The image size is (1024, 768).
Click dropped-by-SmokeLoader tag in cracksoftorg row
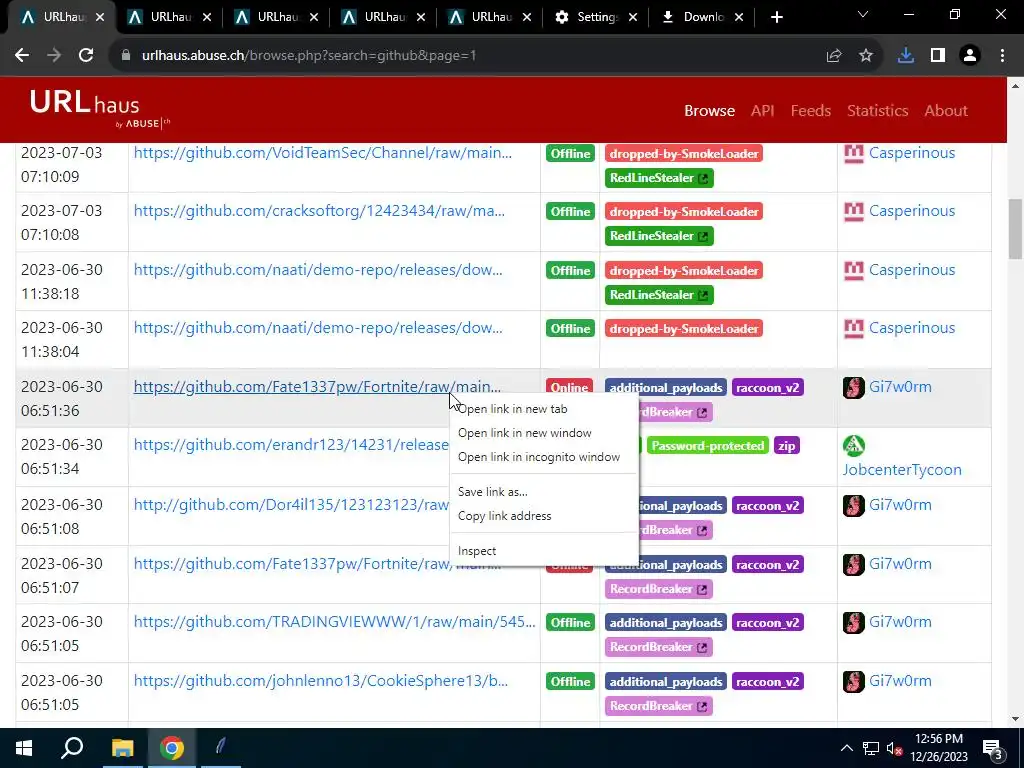684,212
